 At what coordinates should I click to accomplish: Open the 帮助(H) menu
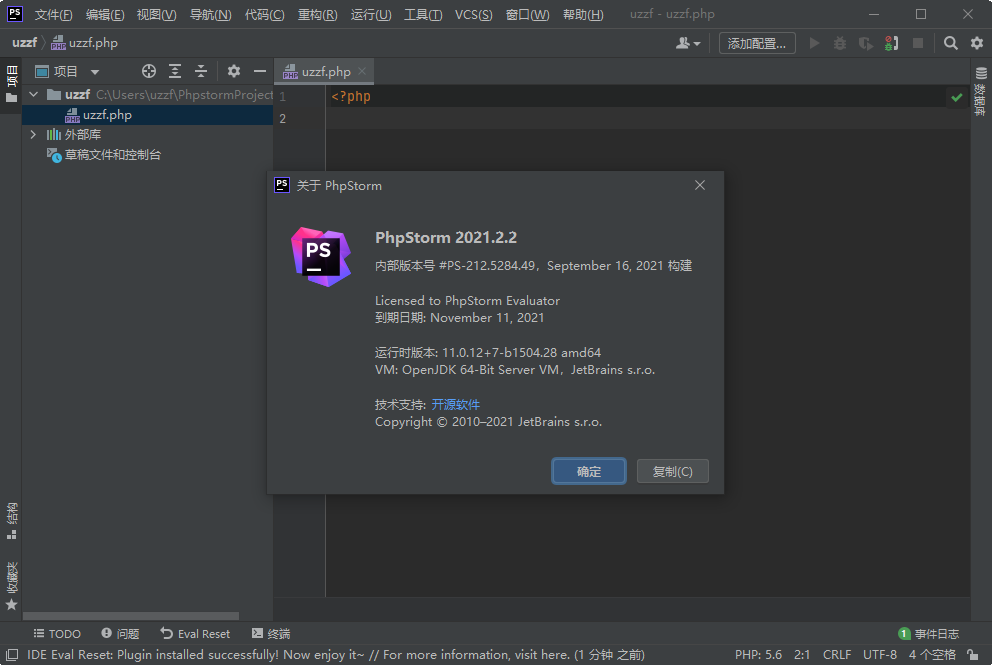coord(583,15)
